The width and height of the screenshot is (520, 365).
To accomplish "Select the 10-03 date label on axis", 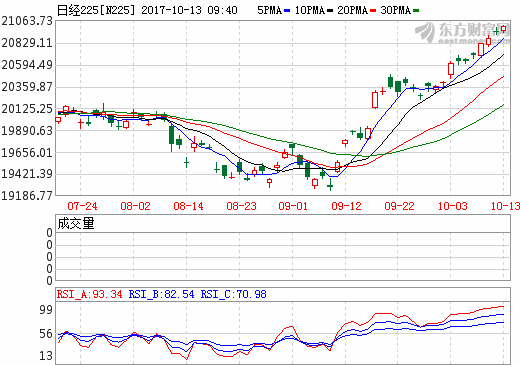I will [452, 206].
